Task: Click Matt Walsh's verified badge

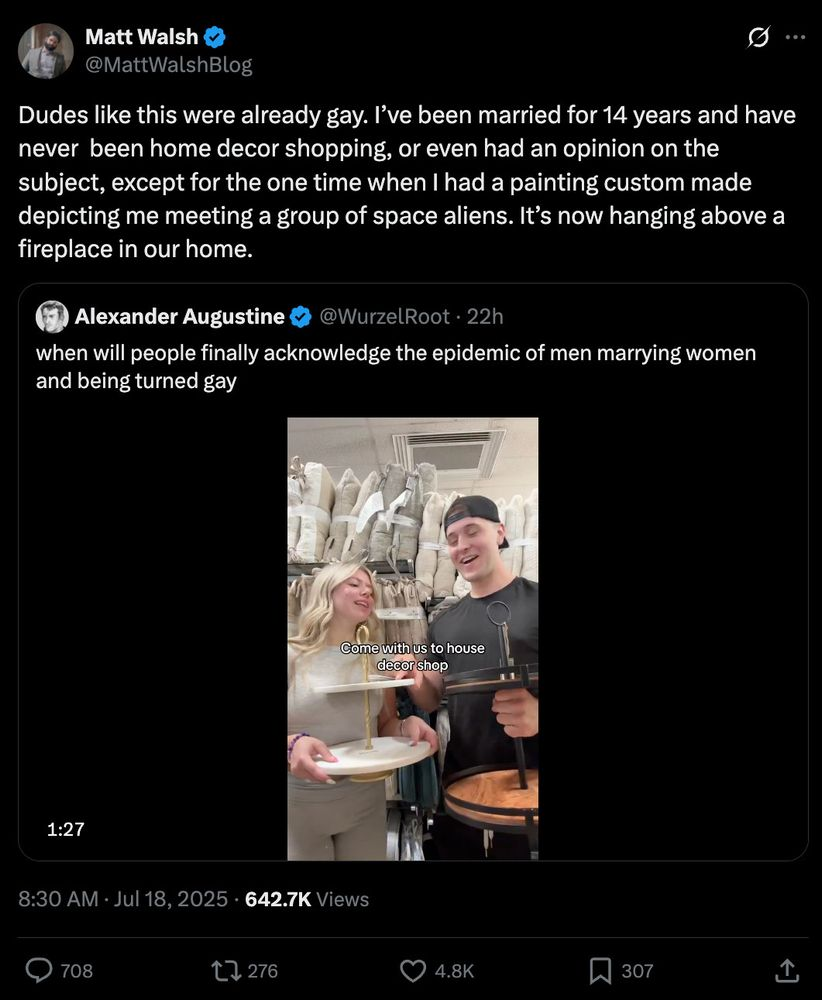Action: pos(215,38)
